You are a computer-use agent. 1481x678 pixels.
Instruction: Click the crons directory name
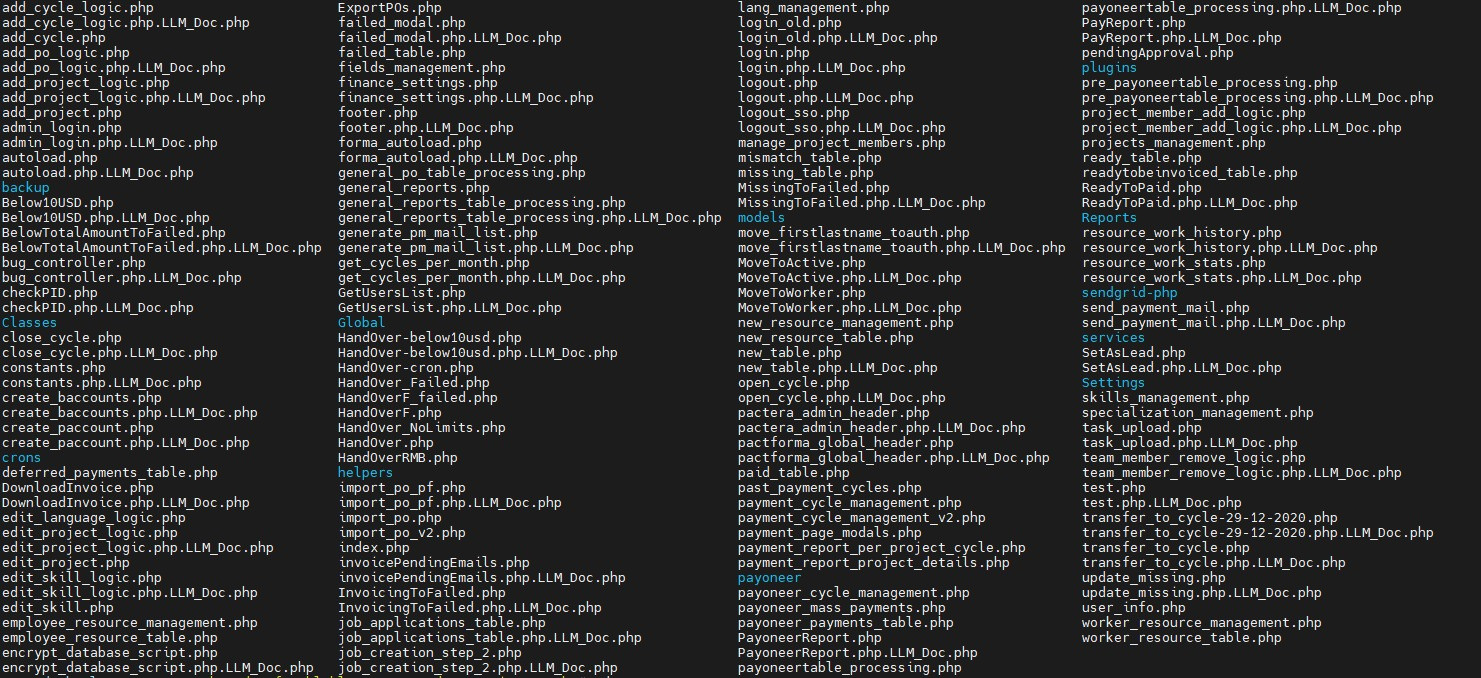(22, 458)
